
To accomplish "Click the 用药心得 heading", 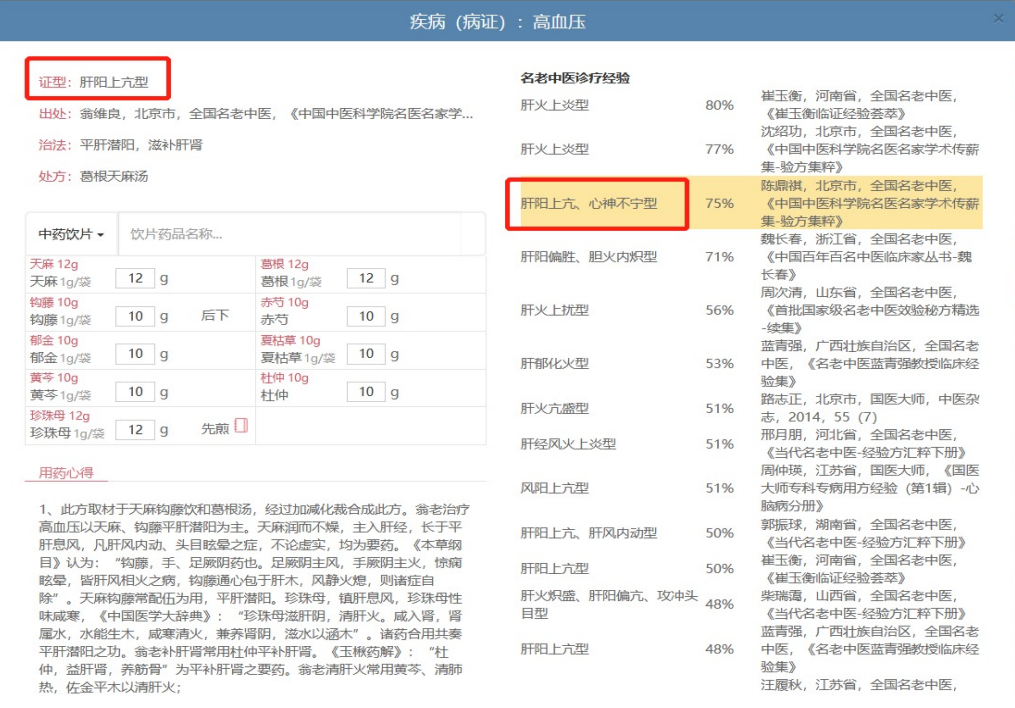I will (x=66, y=473).
